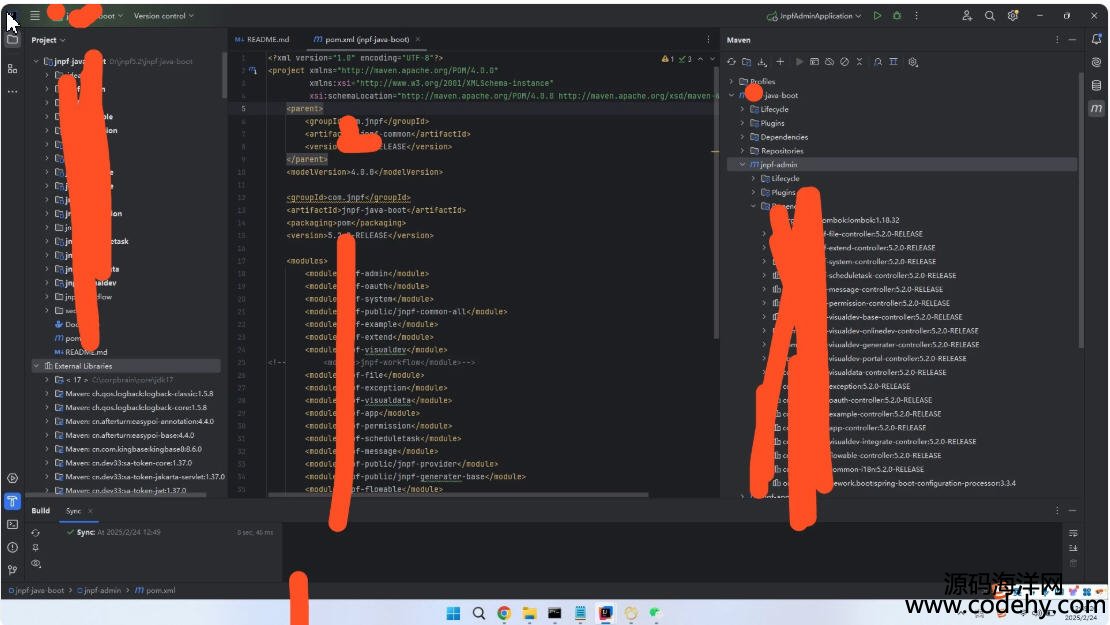Toggle Skip Tests mode in Maven

tap(845, 62)
